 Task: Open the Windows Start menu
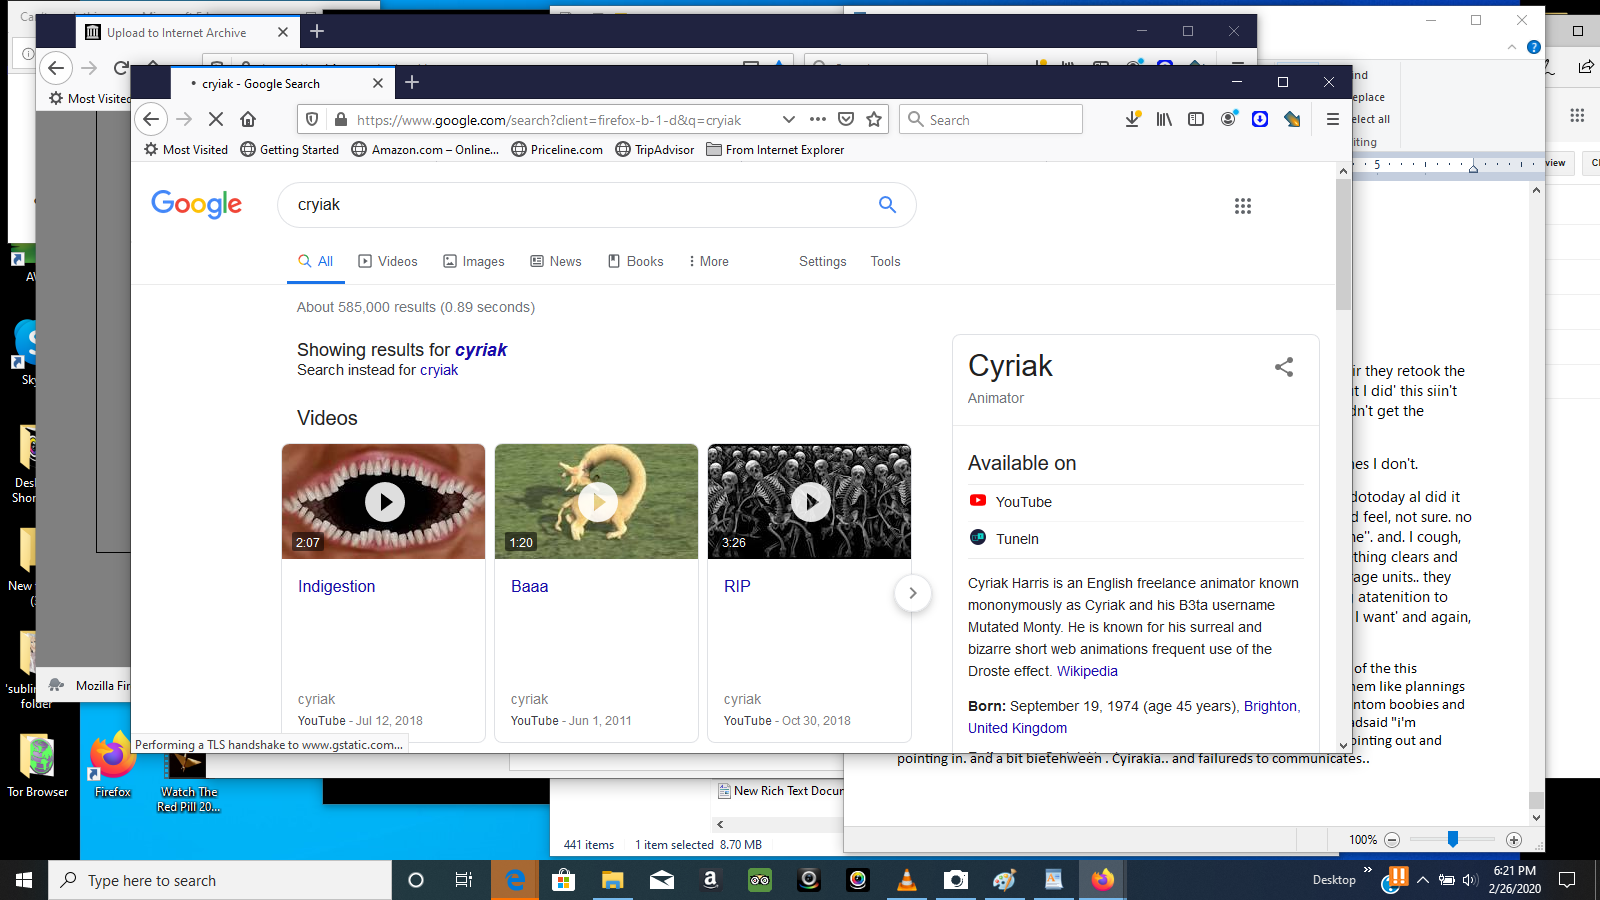tap(24, 880)
